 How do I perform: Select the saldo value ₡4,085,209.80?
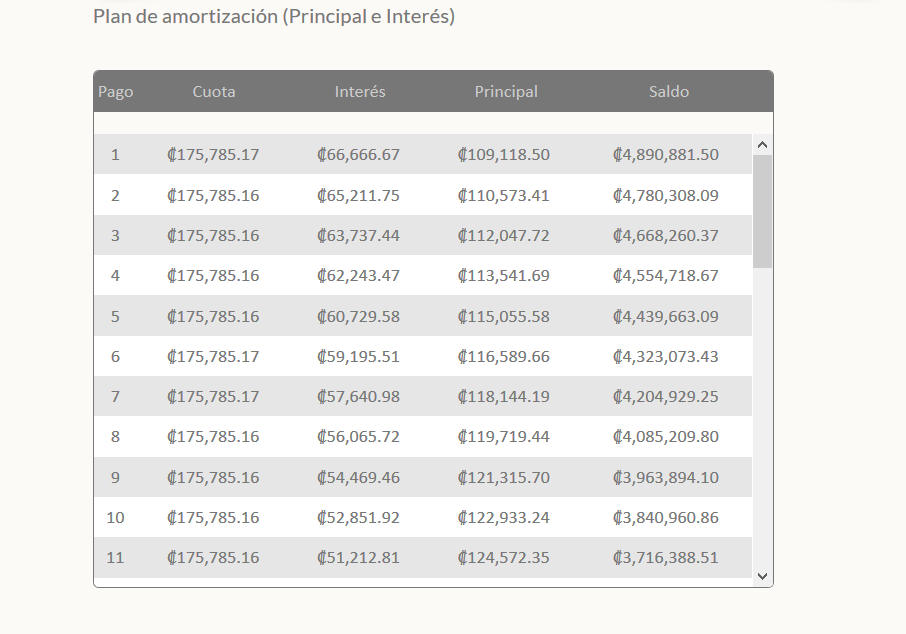click(666, 437)
